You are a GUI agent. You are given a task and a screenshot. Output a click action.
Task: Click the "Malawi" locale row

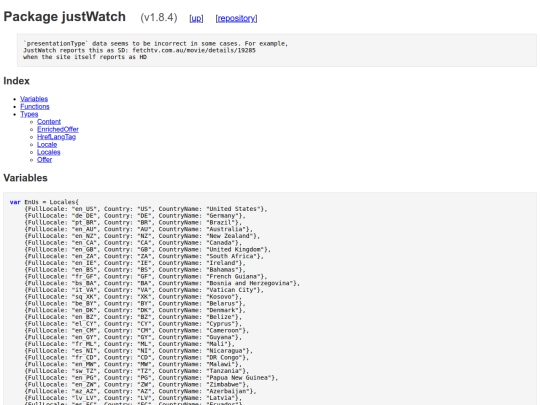coord(133,364)
